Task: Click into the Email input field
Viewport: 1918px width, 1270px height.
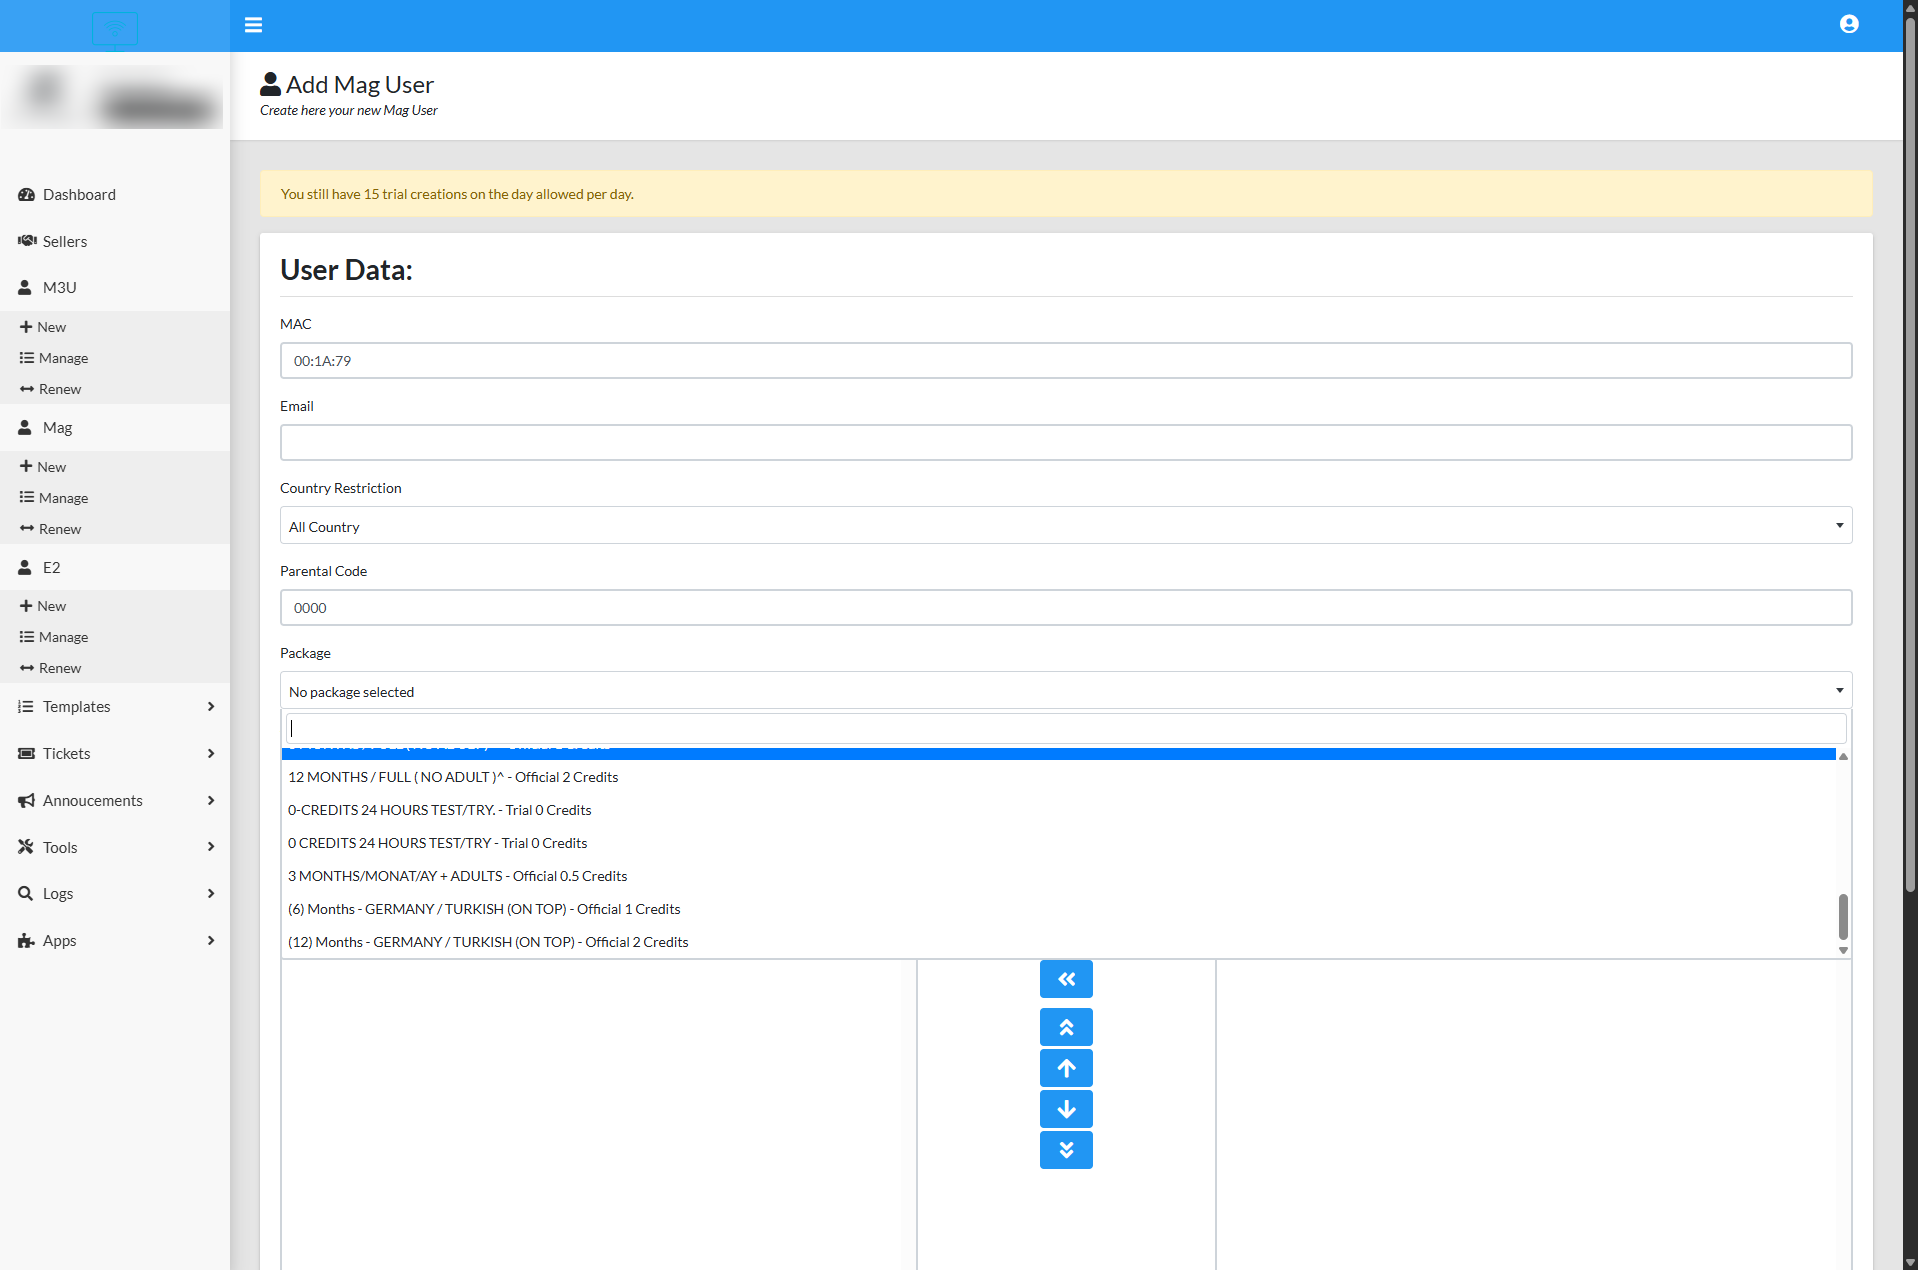Action: click(x=1065, y=443)
